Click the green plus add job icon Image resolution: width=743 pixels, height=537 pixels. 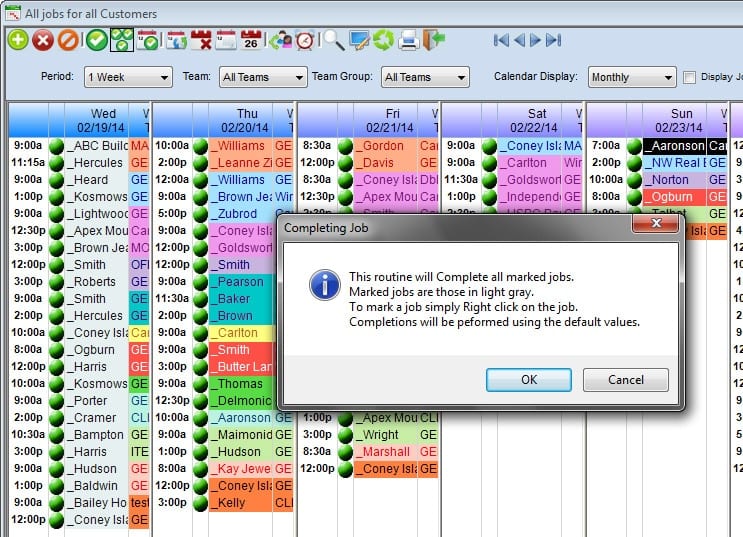click(x=18, y=40)
